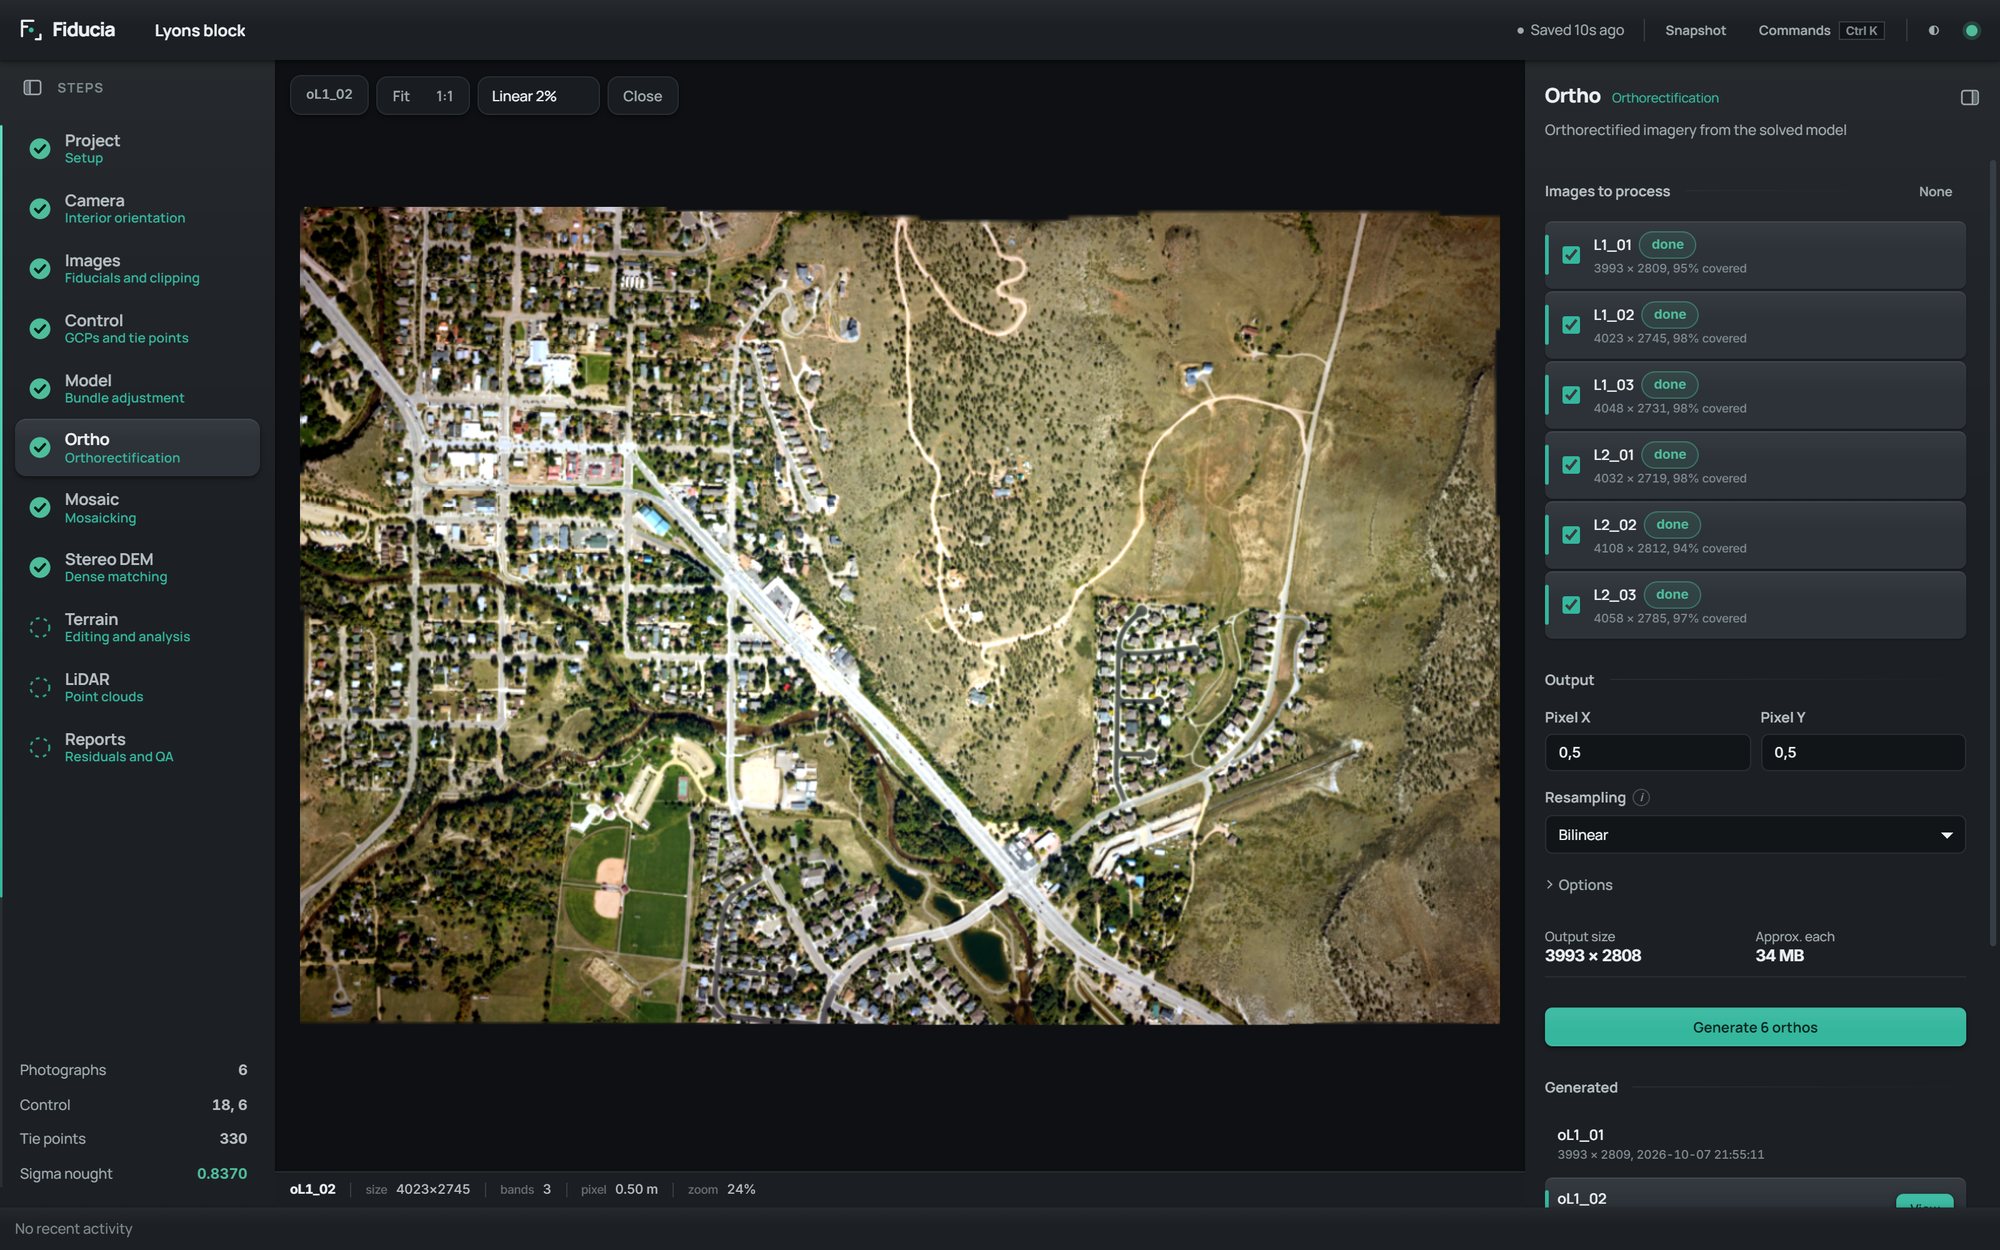
Task: Click the Reports pending dashed-circle icon
Action: [40, 747]
